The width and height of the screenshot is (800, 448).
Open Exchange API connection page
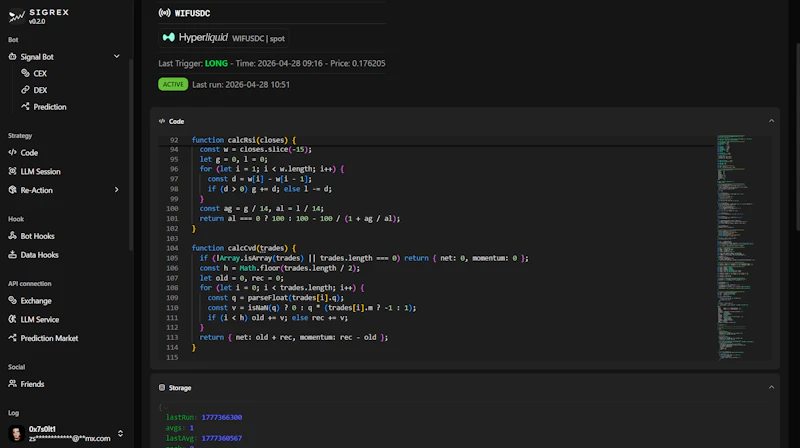click(x=36, y=301)
